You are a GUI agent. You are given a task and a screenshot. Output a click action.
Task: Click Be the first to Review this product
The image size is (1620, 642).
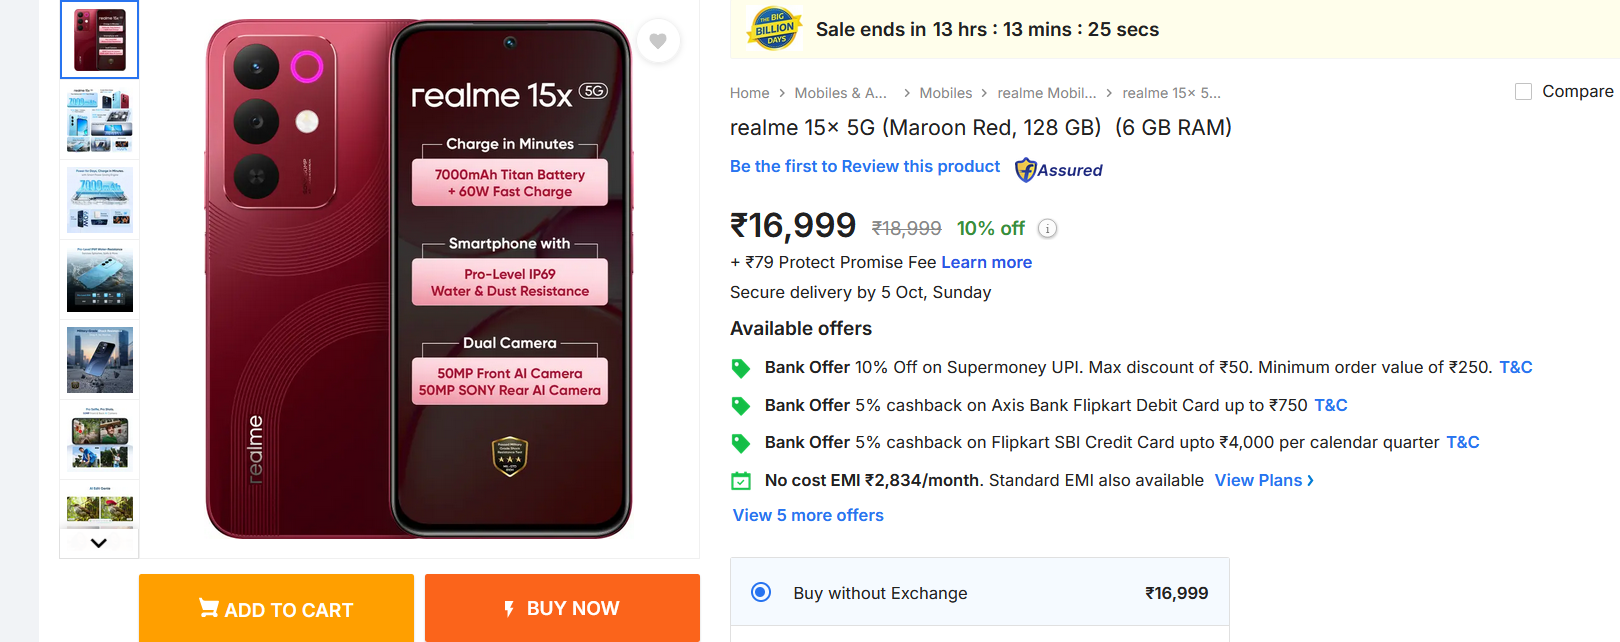point(864,166)
